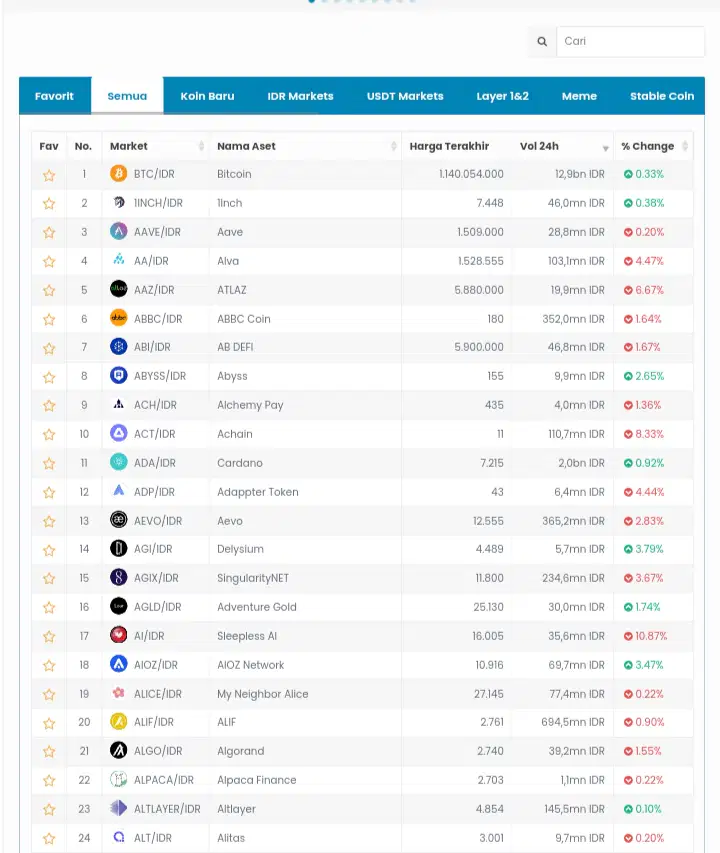Star the ABBC/IDR row
Viewport: 720px width, 853px height.
point(49,319)
